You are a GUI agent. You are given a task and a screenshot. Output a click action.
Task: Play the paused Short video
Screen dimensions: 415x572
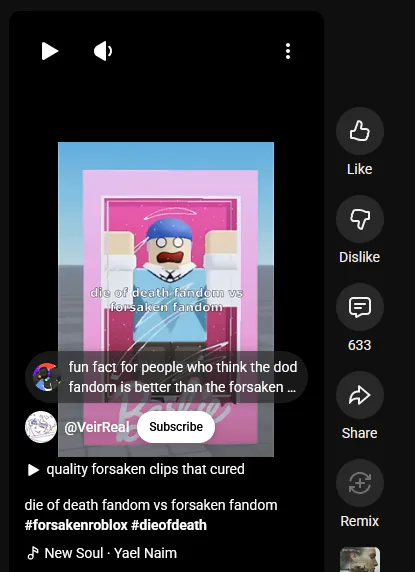[50, 51]
